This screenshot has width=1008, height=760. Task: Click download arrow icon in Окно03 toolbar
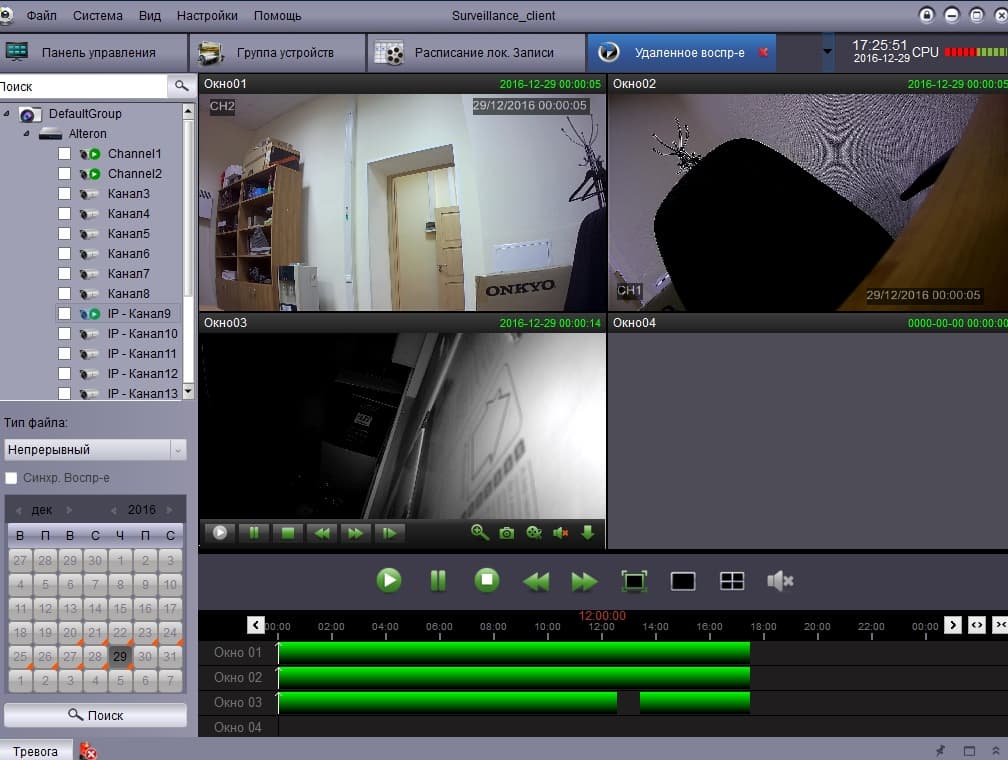click(x=588, y=532)
